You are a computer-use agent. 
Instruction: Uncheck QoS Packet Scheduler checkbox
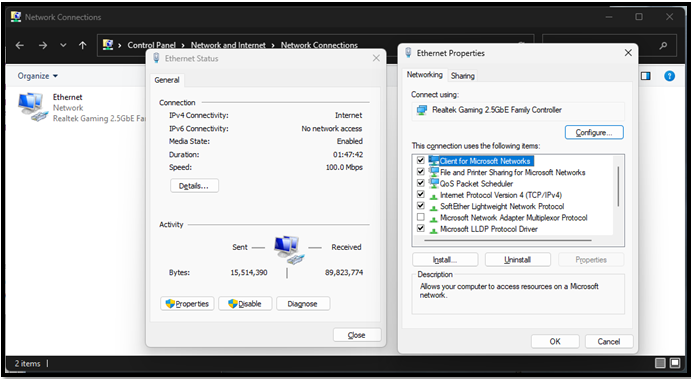click(420, 183)
